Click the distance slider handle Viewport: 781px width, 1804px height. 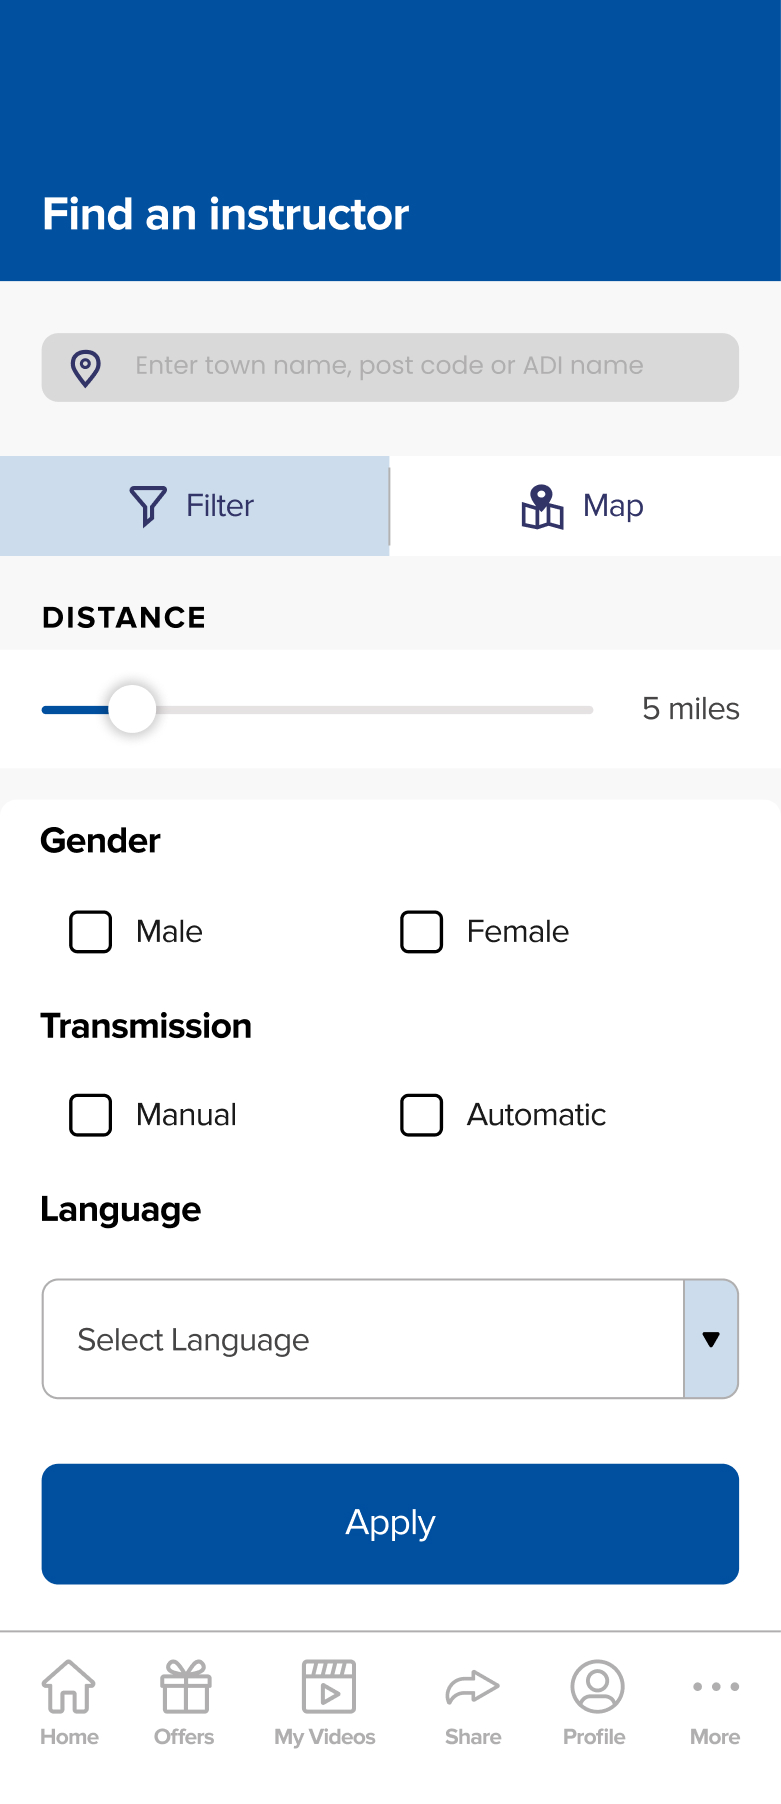[x=132, y=710]
